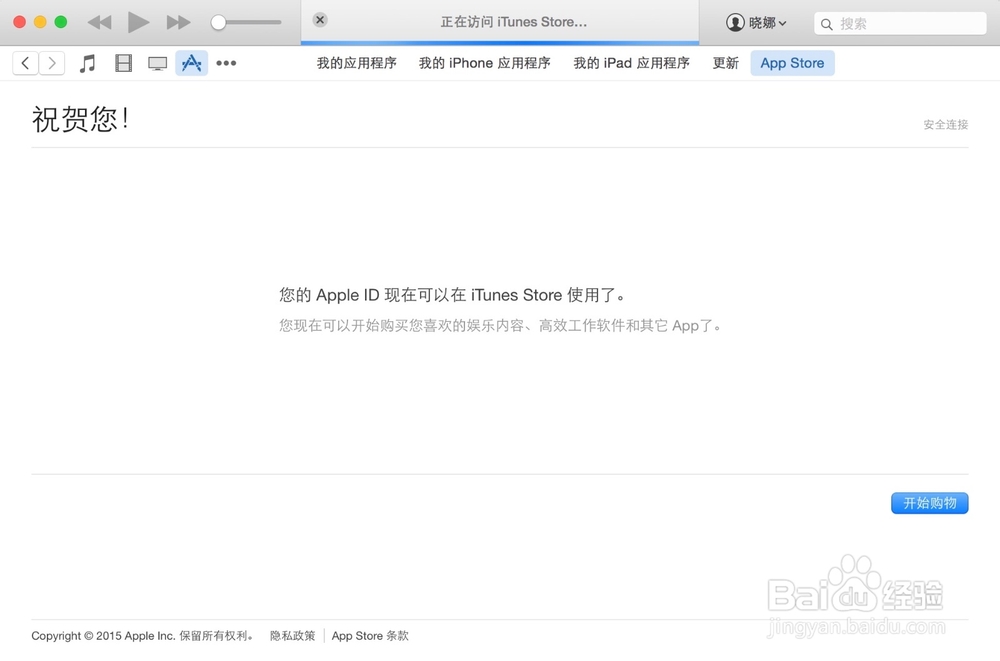The width and height of the screenshot is (1000, 661).
Task: Open the TV Shows section icon
Action: (x=157, y=62)
